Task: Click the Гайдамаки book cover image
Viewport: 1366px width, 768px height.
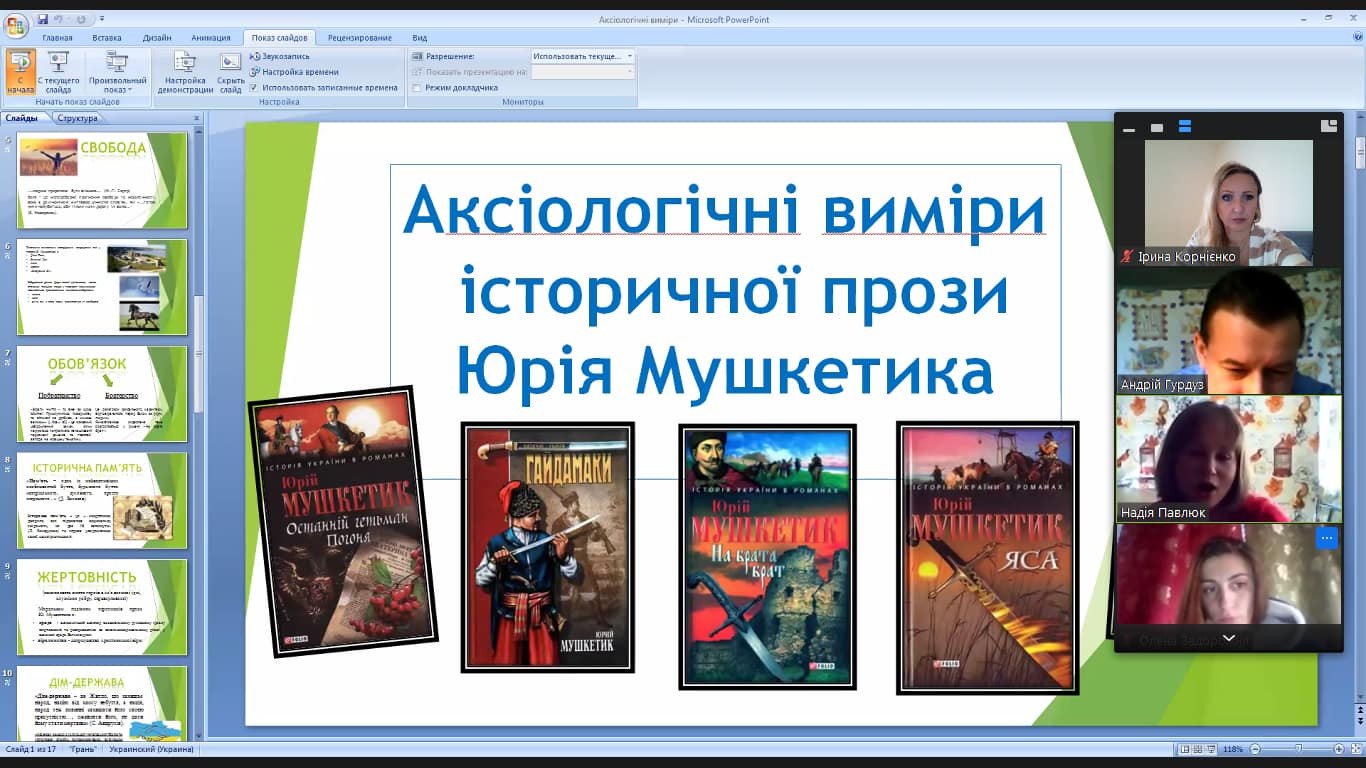Action: pyautogui.click(x=547, y=547)
